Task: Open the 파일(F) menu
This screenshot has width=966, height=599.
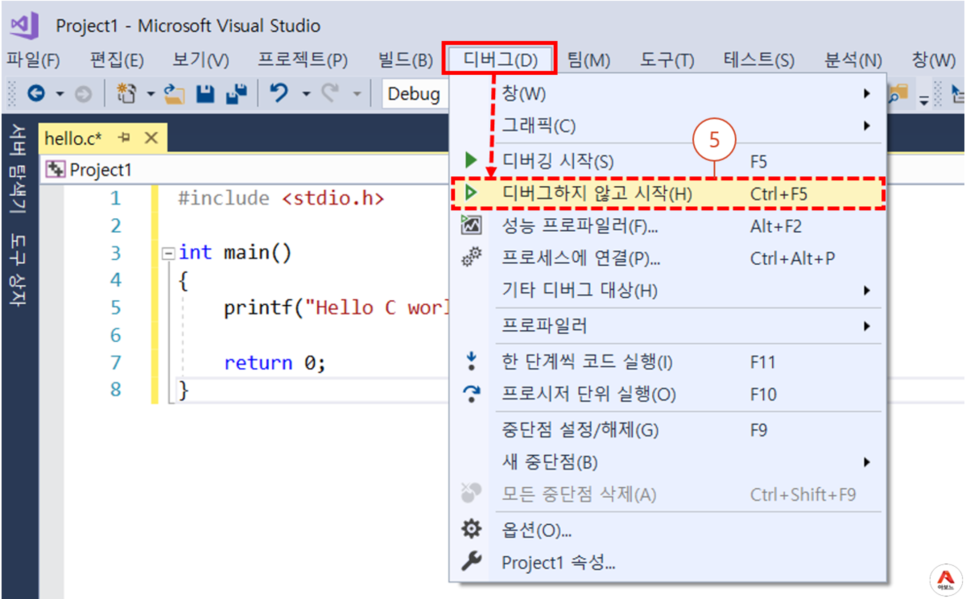Action: tap(33, 60)
